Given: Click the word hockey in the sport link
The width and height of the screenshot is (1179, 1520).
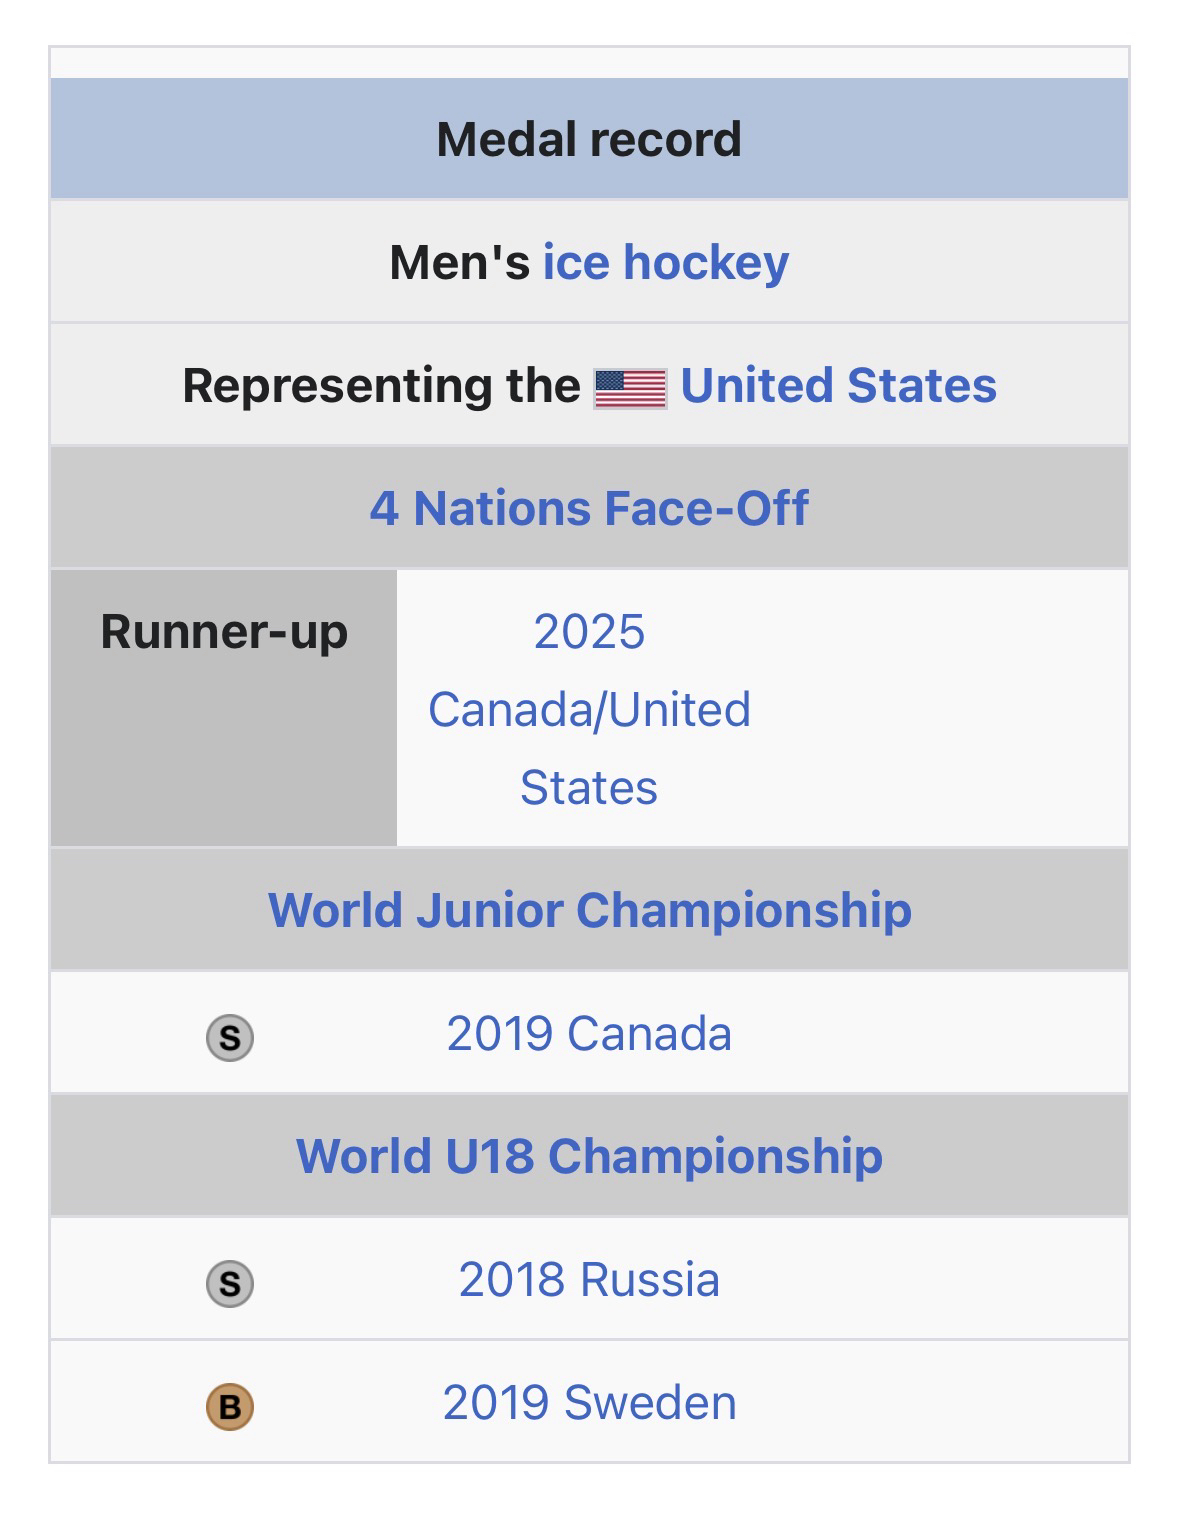Looking at the screenshot, I should 706,262.
